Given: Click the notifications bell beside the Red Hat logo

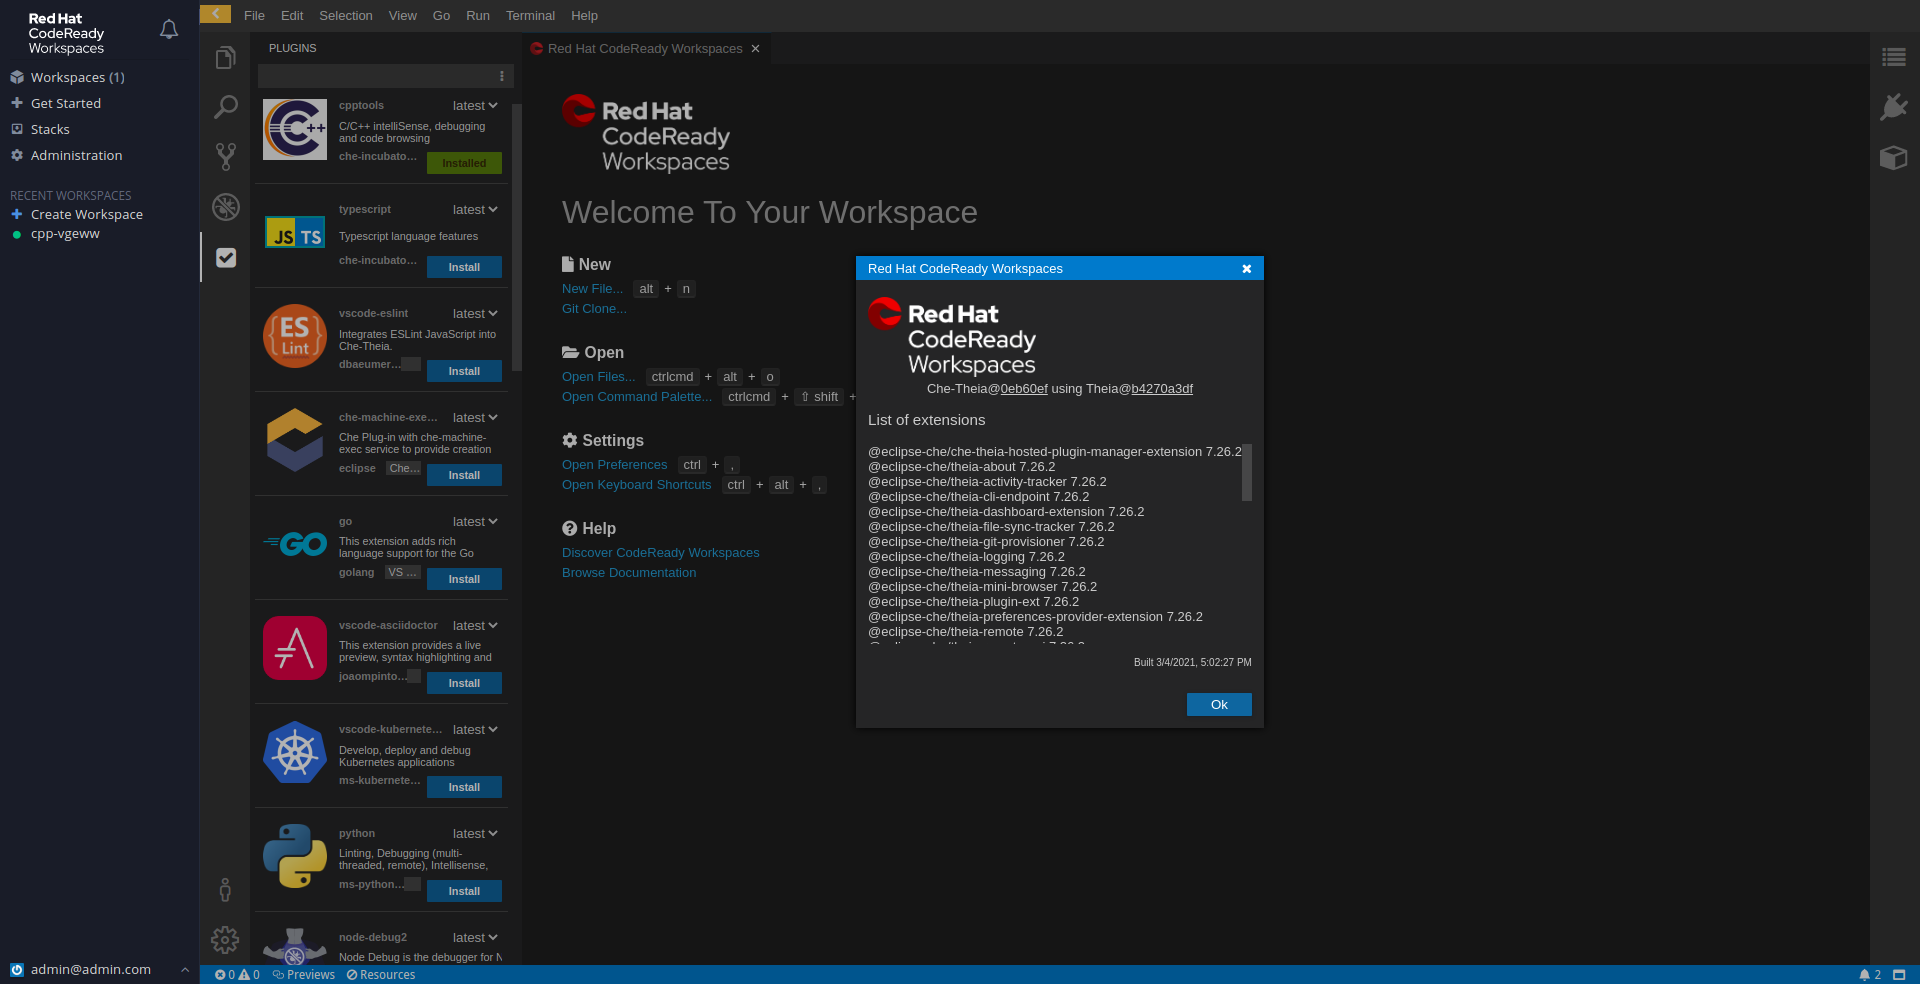Looking at the screenshot, I should 169,30.
